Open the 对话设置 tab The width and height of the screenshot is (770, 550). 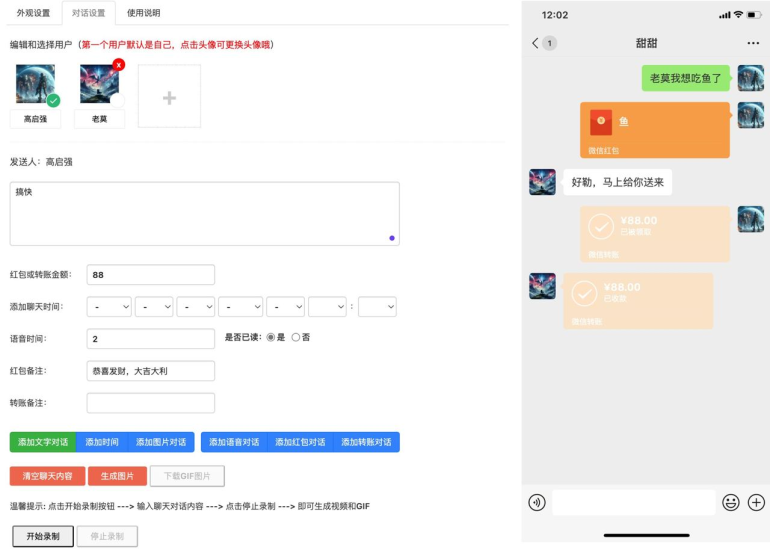coord(88,13)
